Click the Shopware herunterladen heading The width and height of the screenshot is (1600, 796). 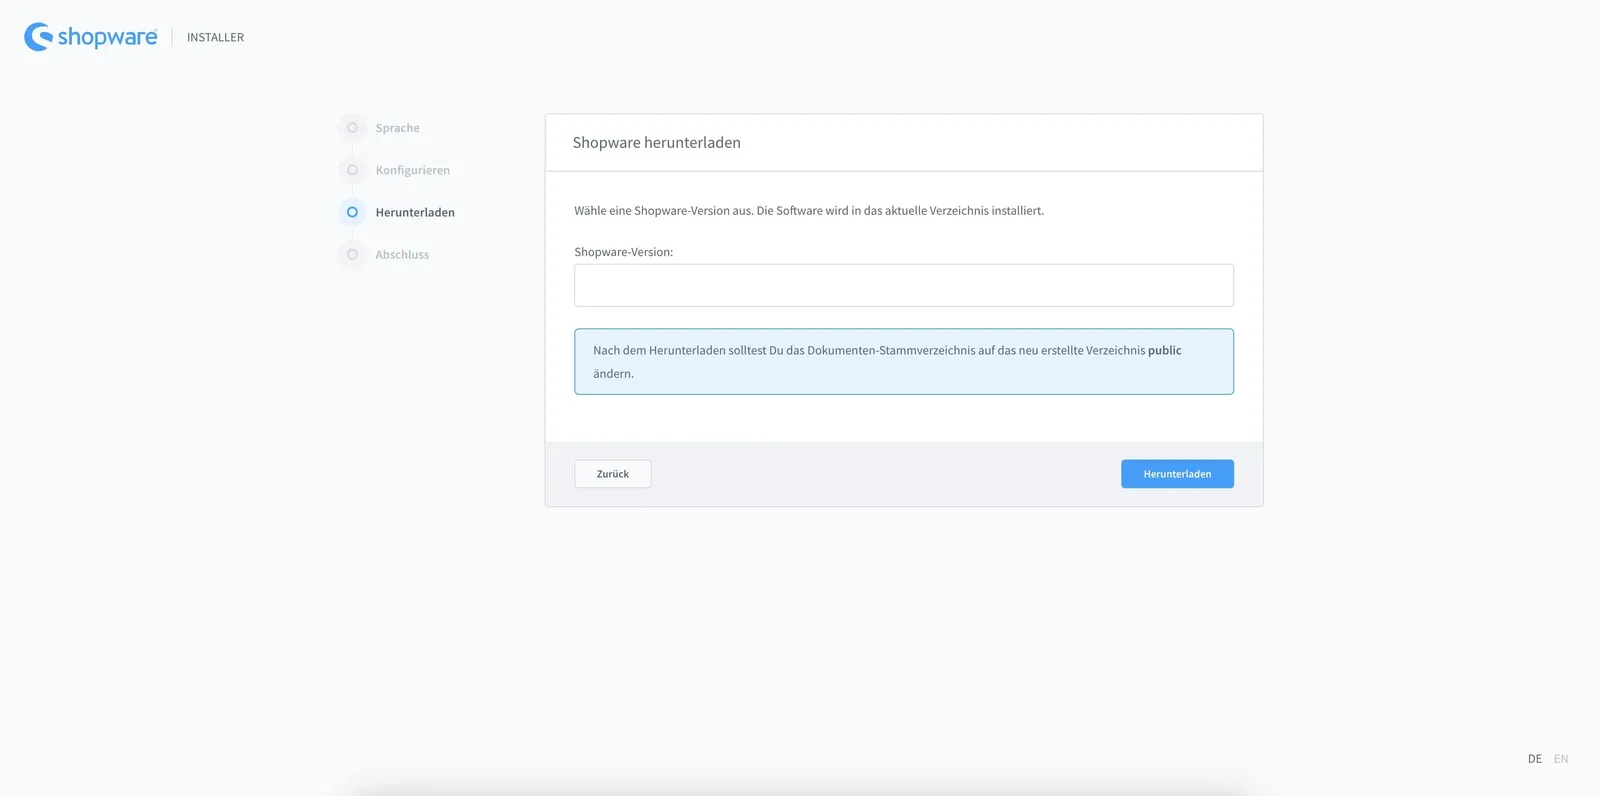(x=656, y=142)
